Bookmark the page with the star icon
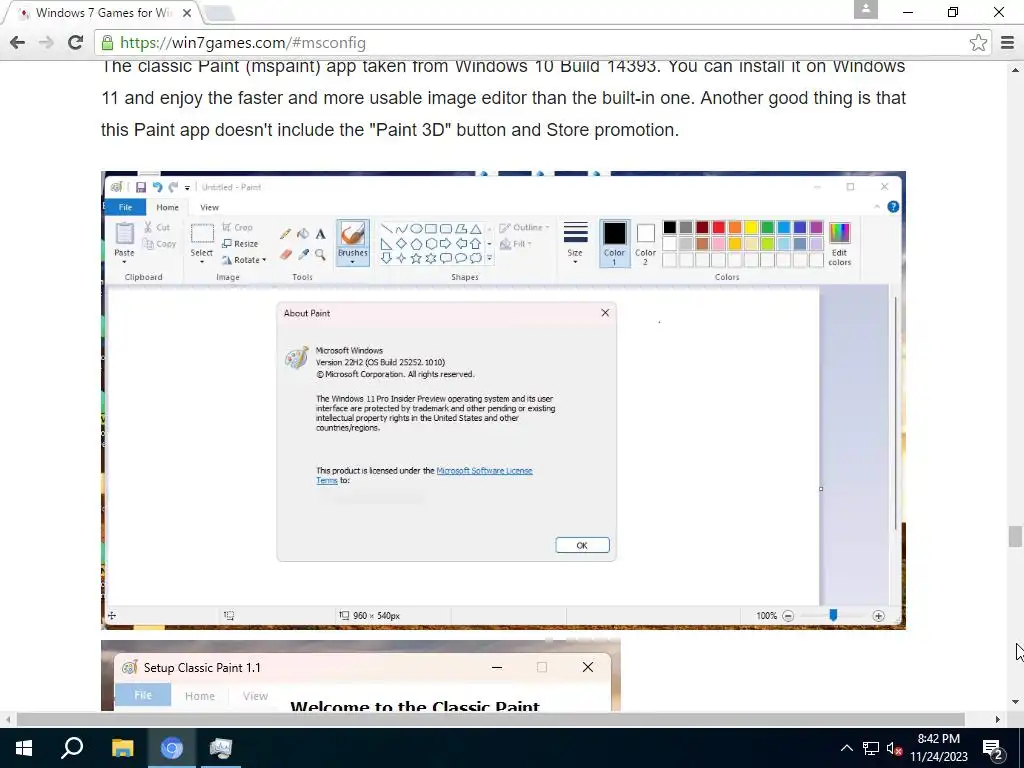The width and height of the screenshot is (1024, 768). click(x=978, y=43)
